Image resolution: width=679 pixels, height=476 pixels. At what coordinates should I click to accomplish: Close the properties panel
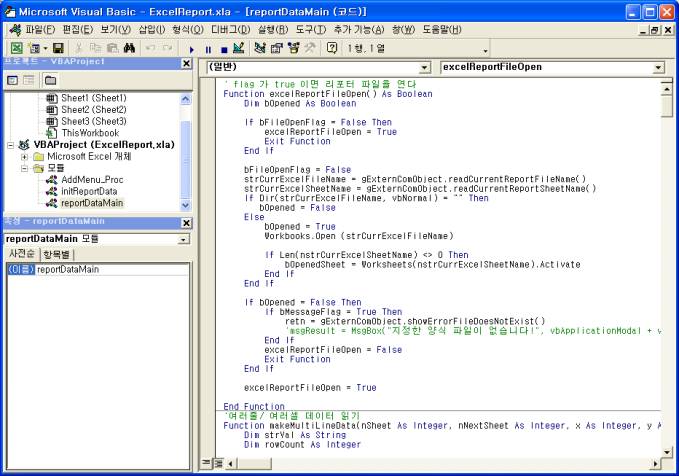coord(186,221)
